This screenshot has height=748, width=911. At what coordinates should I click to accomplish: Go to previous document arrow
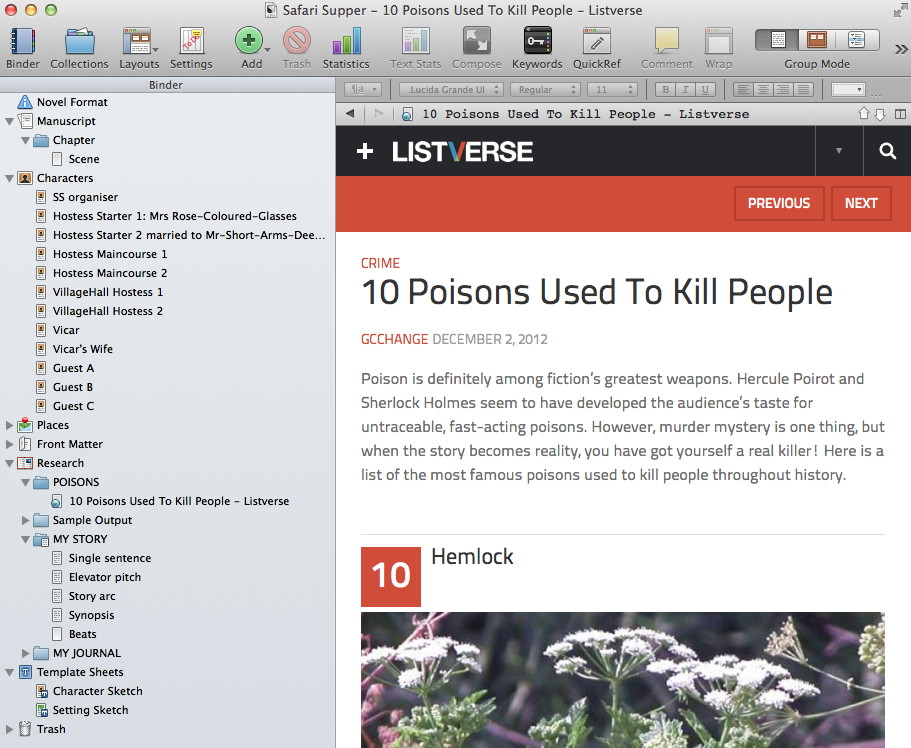864,114
